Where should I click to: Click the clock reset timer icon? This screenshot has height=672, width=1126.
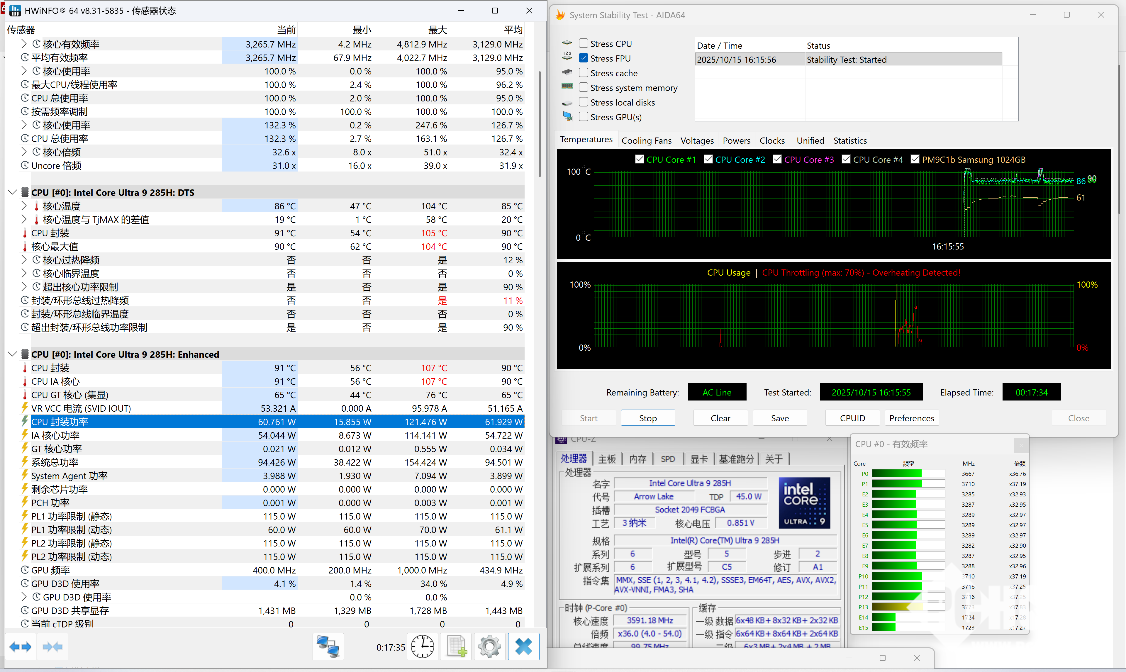[x=423, y=646]
